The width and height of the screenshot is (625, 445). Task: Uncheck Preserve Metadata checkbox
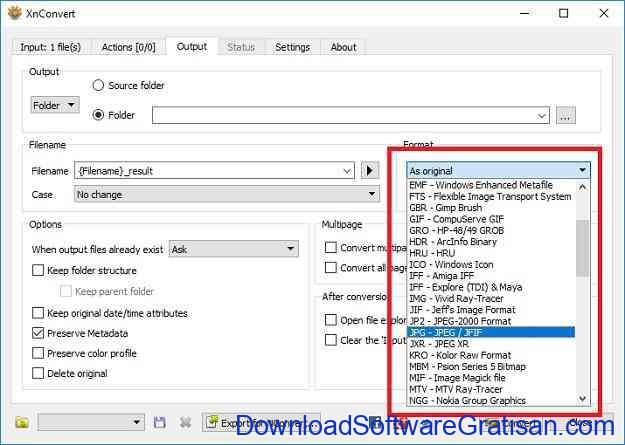coord(38,333)
